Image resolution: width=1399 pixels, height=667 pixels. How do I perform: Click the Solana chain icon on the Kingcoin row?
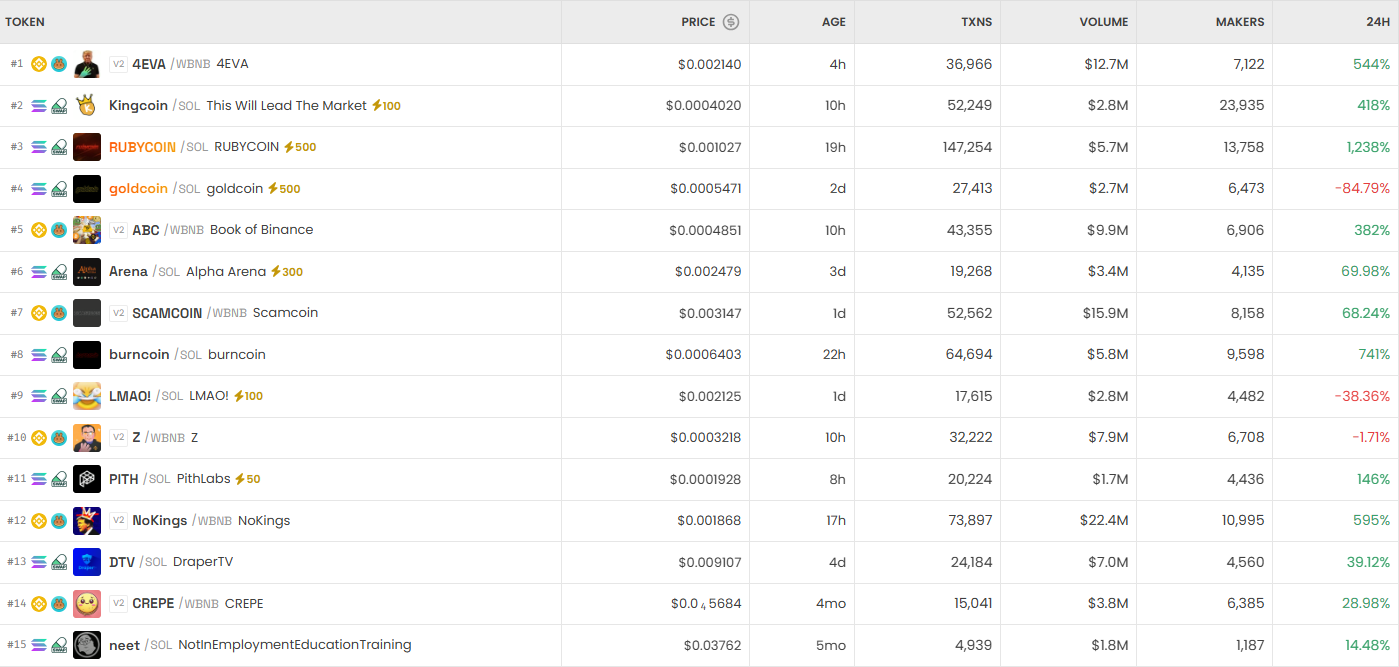click(38, 105)
